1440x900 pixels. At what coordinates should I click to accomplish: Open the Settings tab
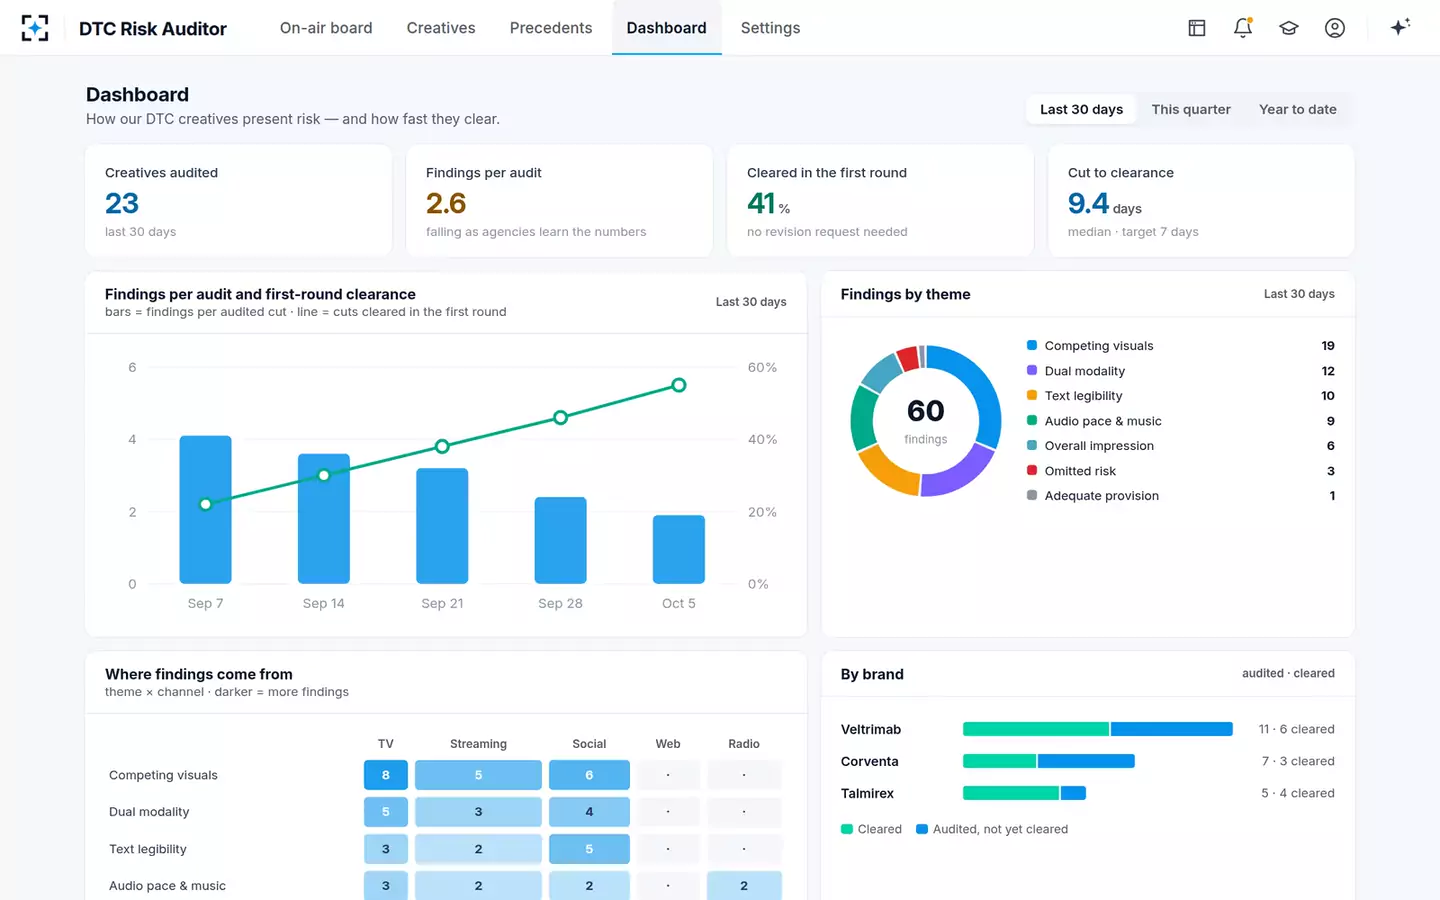click(770, 28)
